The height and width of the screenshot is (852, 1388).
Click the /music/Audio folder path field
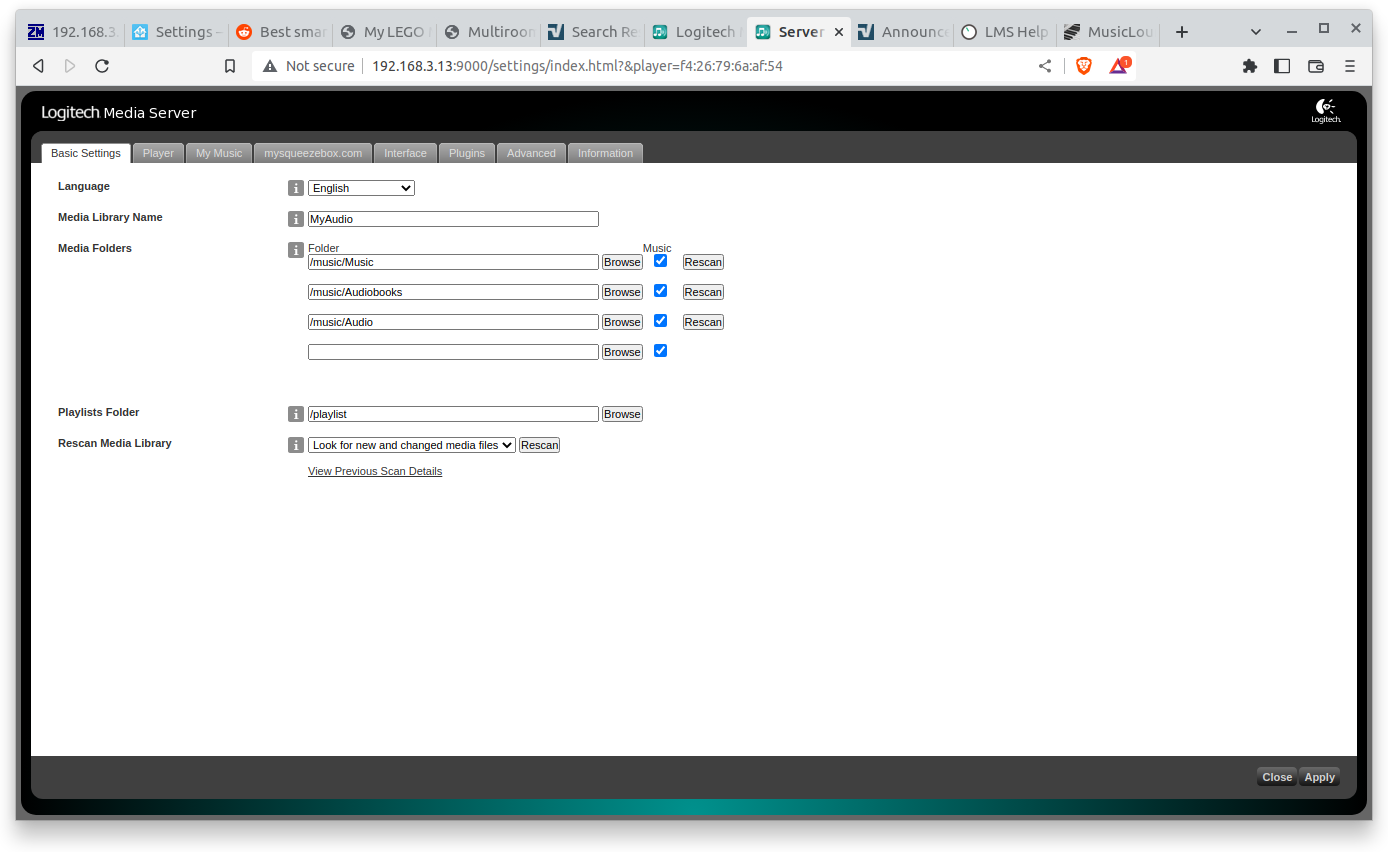(453, 322)
